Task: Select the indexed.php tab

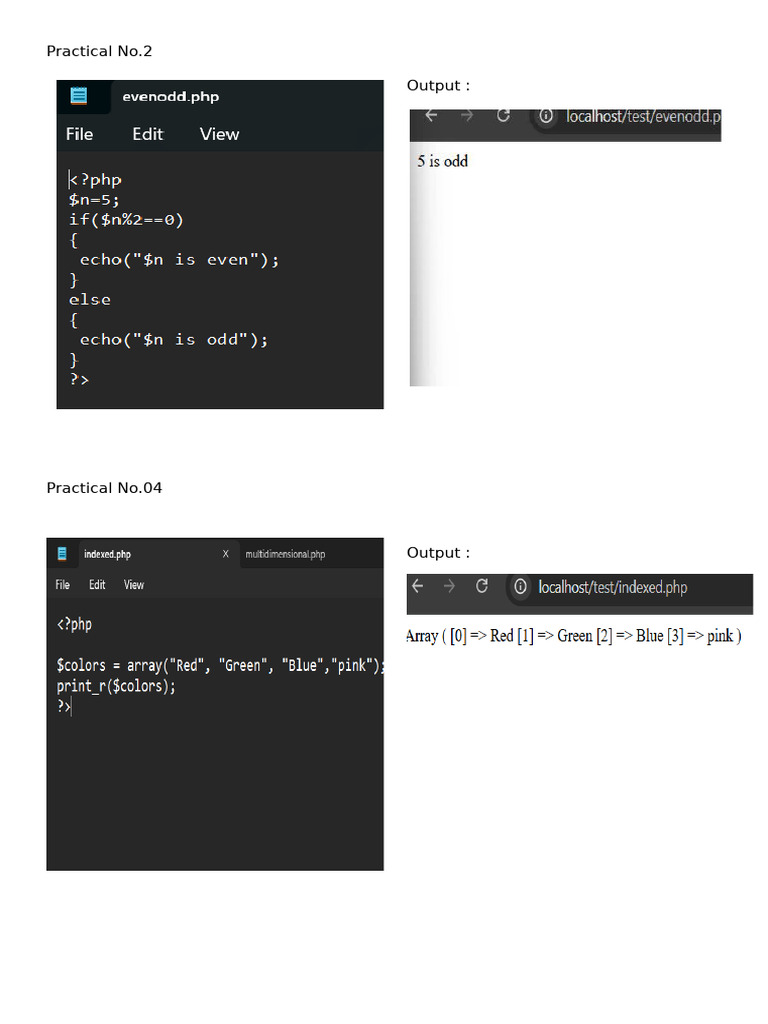Action: tap(107, 554)
